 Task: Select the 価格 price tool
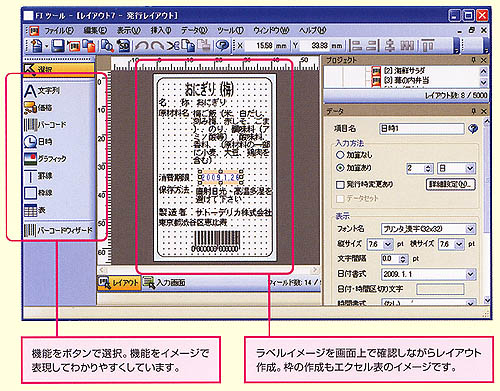click(x=38, y=108)
